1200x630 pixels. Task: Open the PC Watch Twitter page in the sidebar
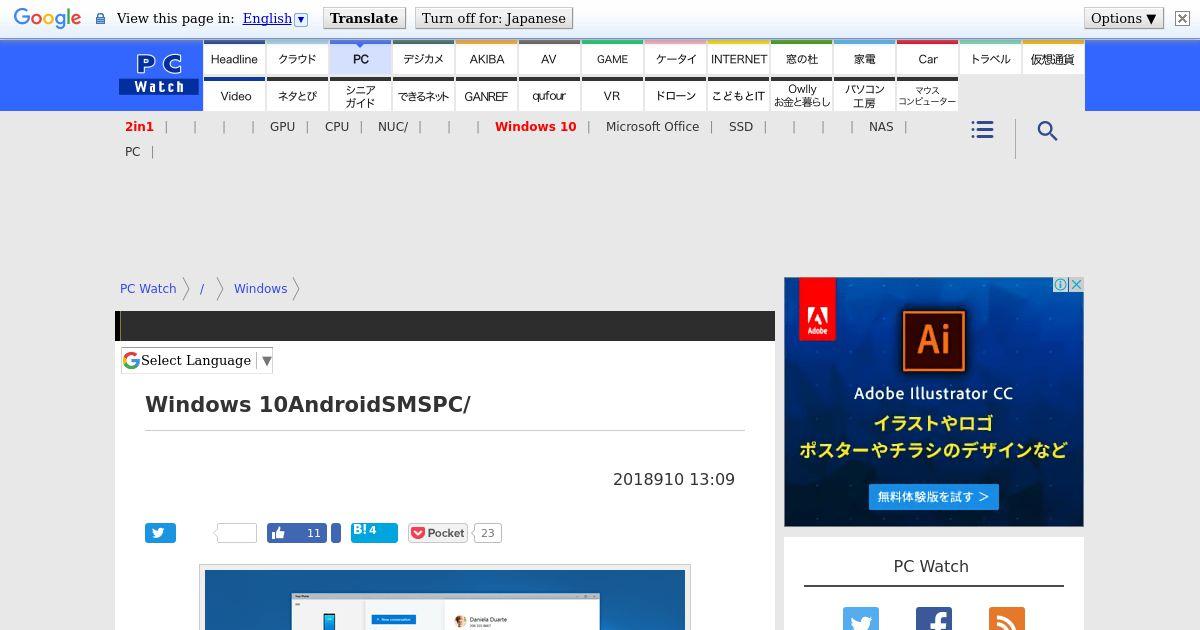pos(860,619)
